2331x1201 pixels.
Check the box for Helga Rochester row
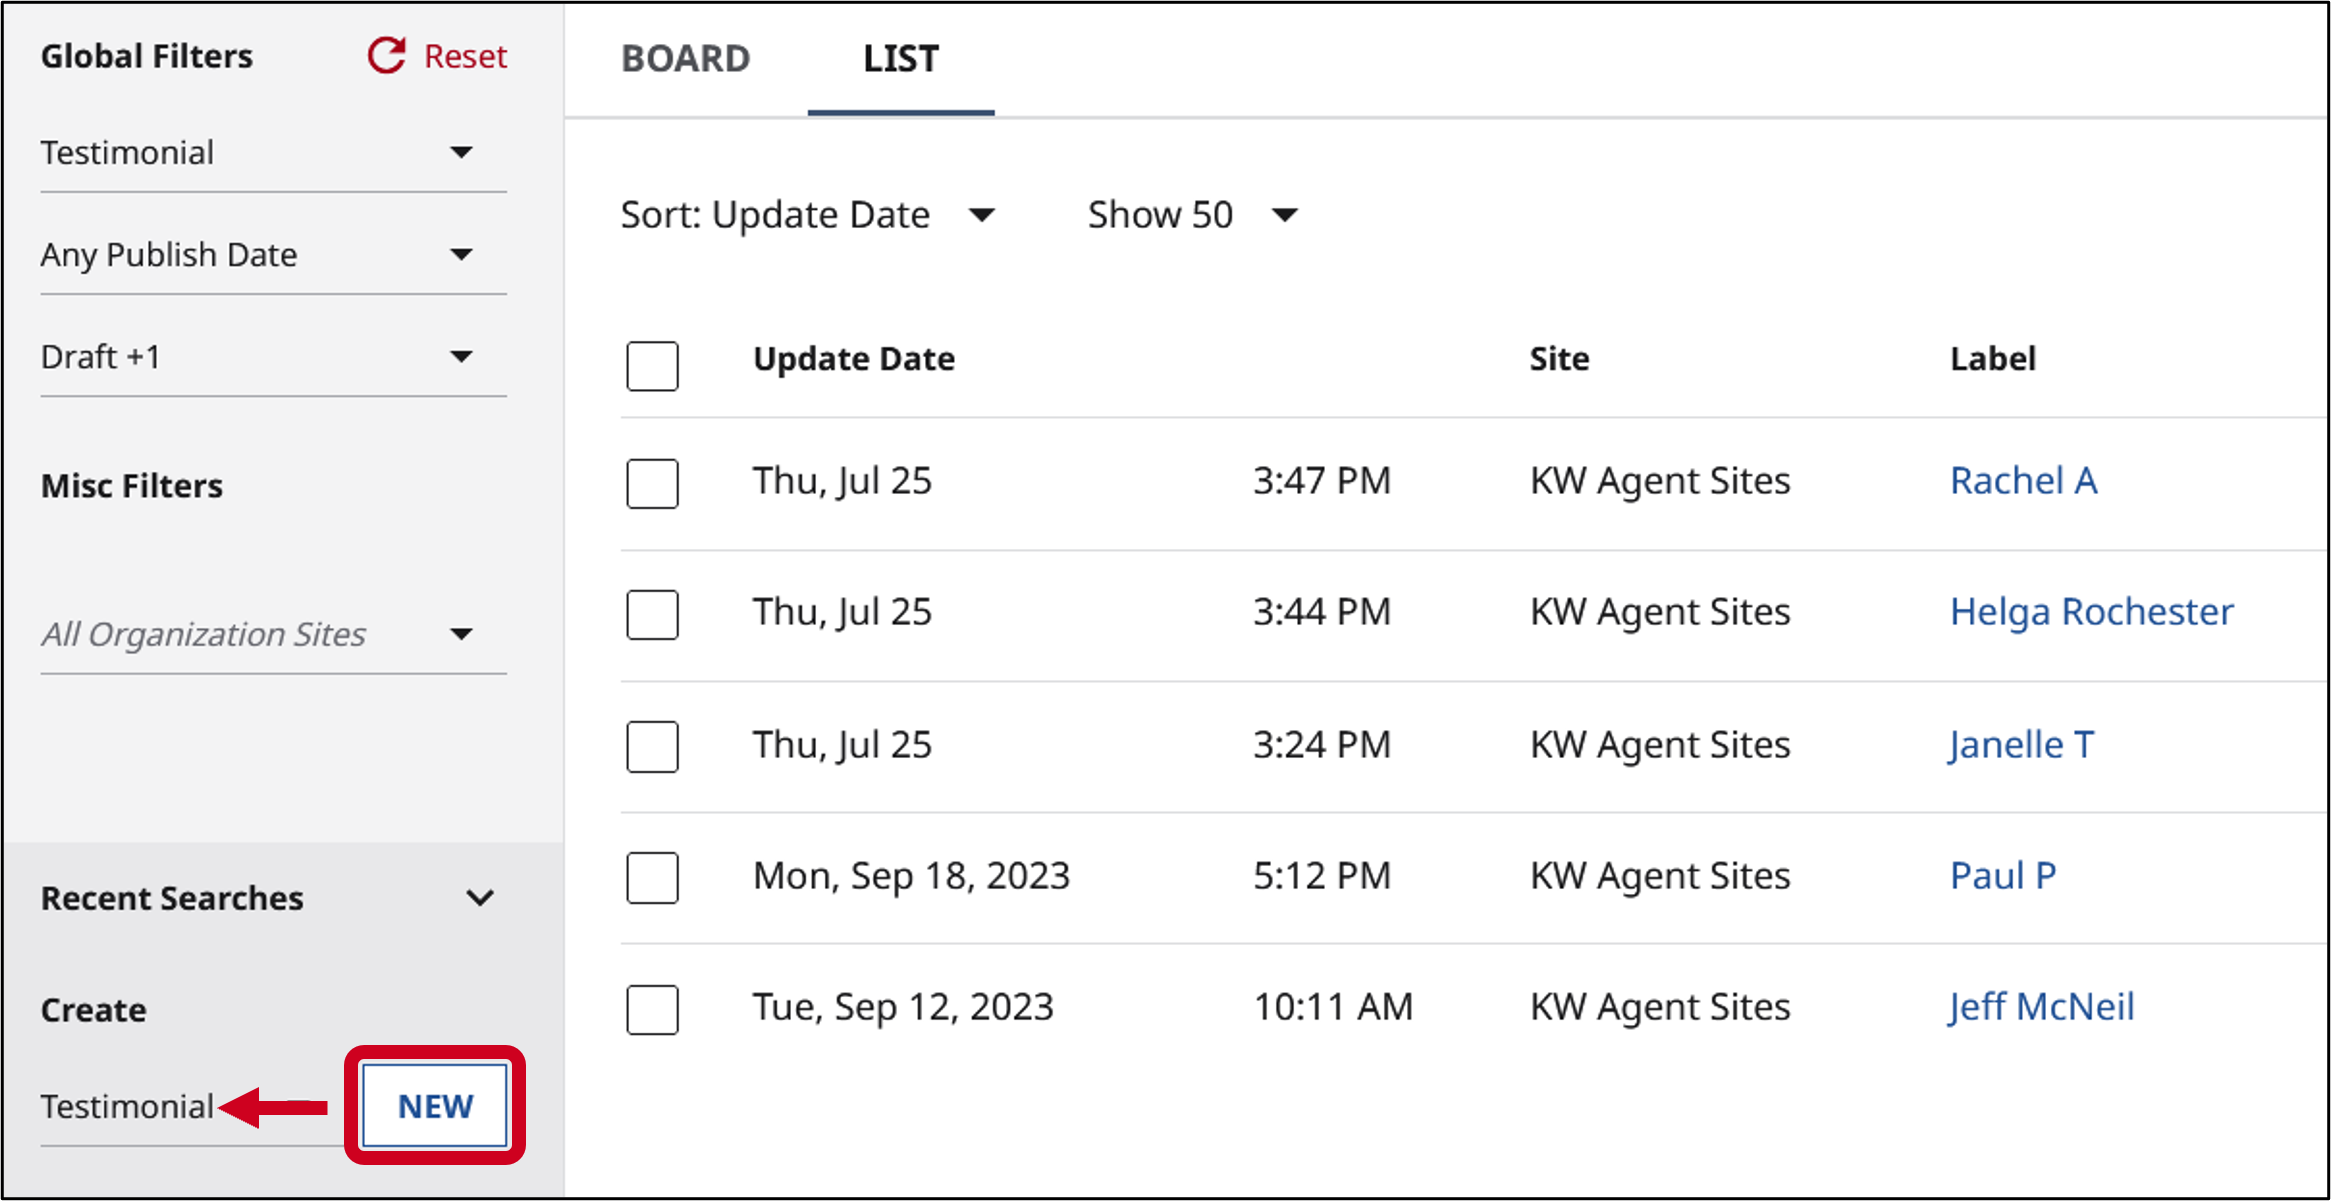pyautogui.click(x=652, y=614)
